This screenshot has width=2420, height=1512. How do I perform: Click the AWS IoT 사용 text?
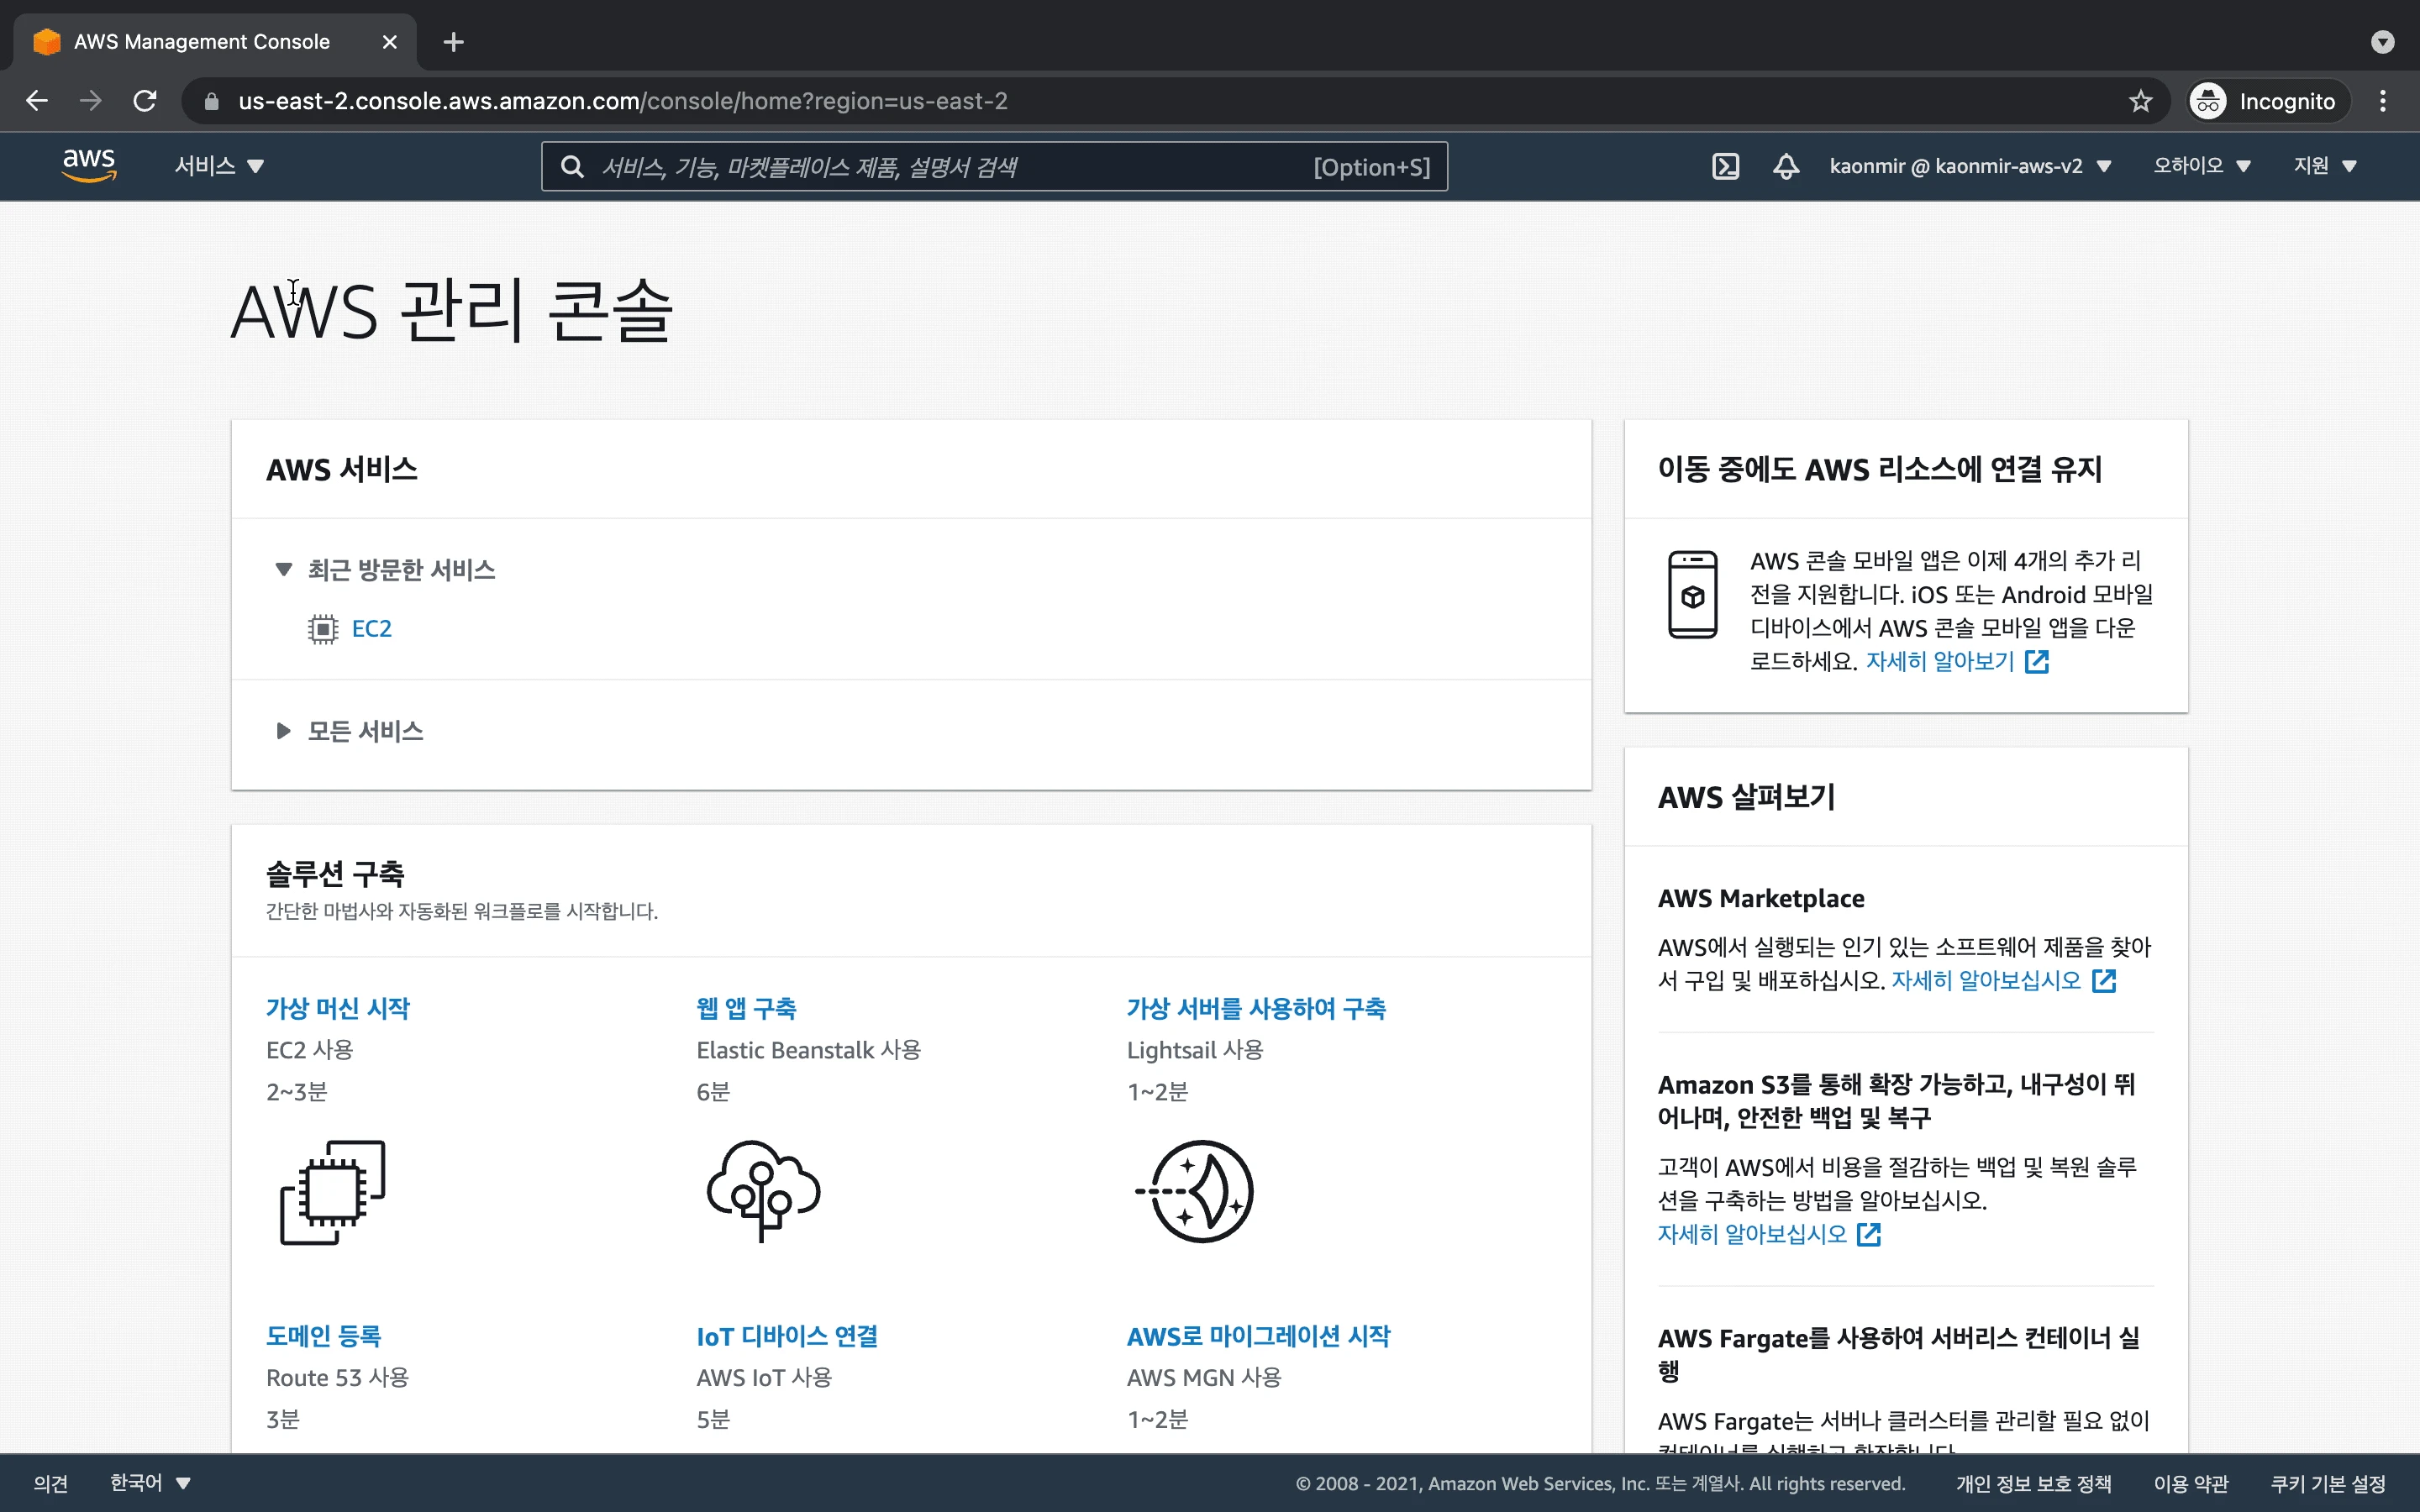tap(764, 1378)
